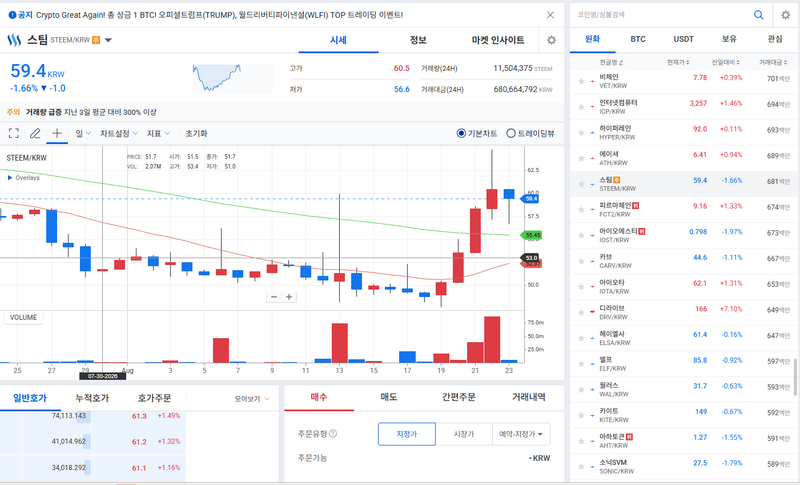Viewport: 800px width, 485px height.
Task: Click the market list scrollbar
Action: (795, 376)
